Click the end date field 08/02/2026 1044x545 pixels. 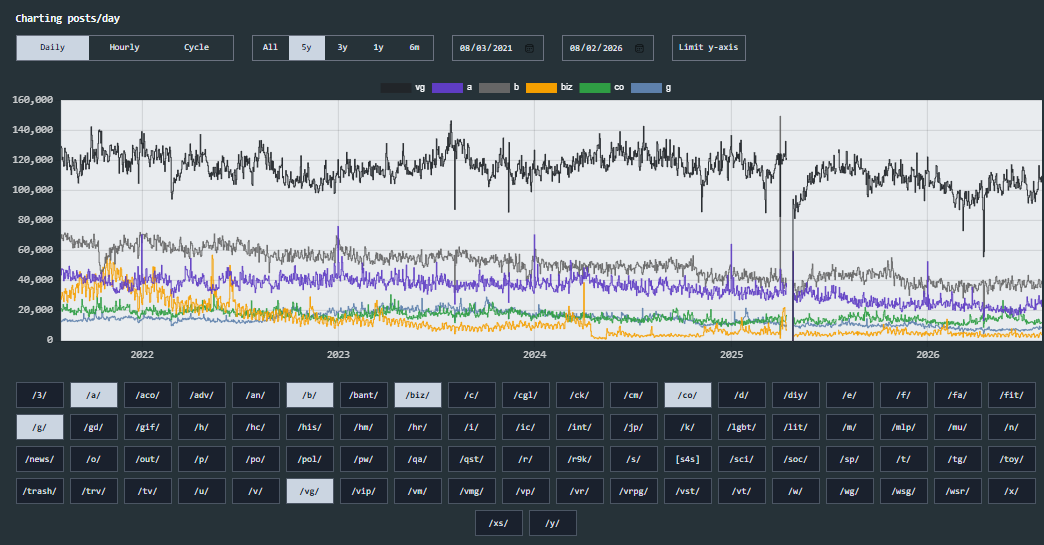608,48
